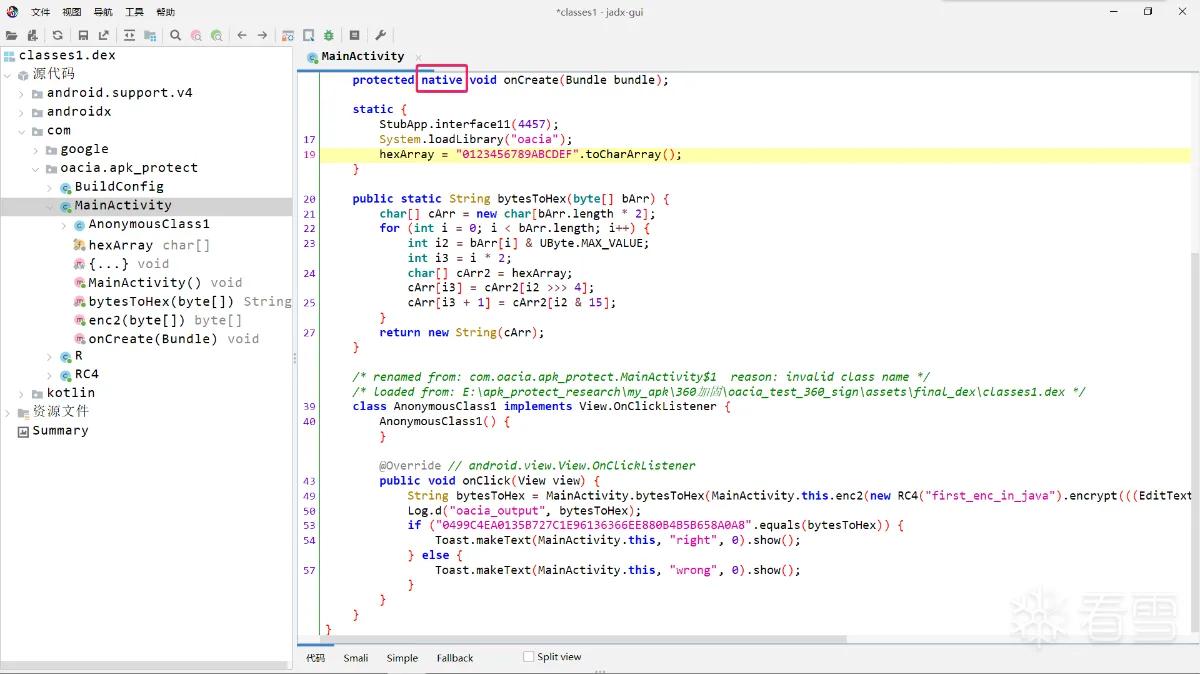Open the 导航 menu

pyautogui.click(x=102, y=12)
